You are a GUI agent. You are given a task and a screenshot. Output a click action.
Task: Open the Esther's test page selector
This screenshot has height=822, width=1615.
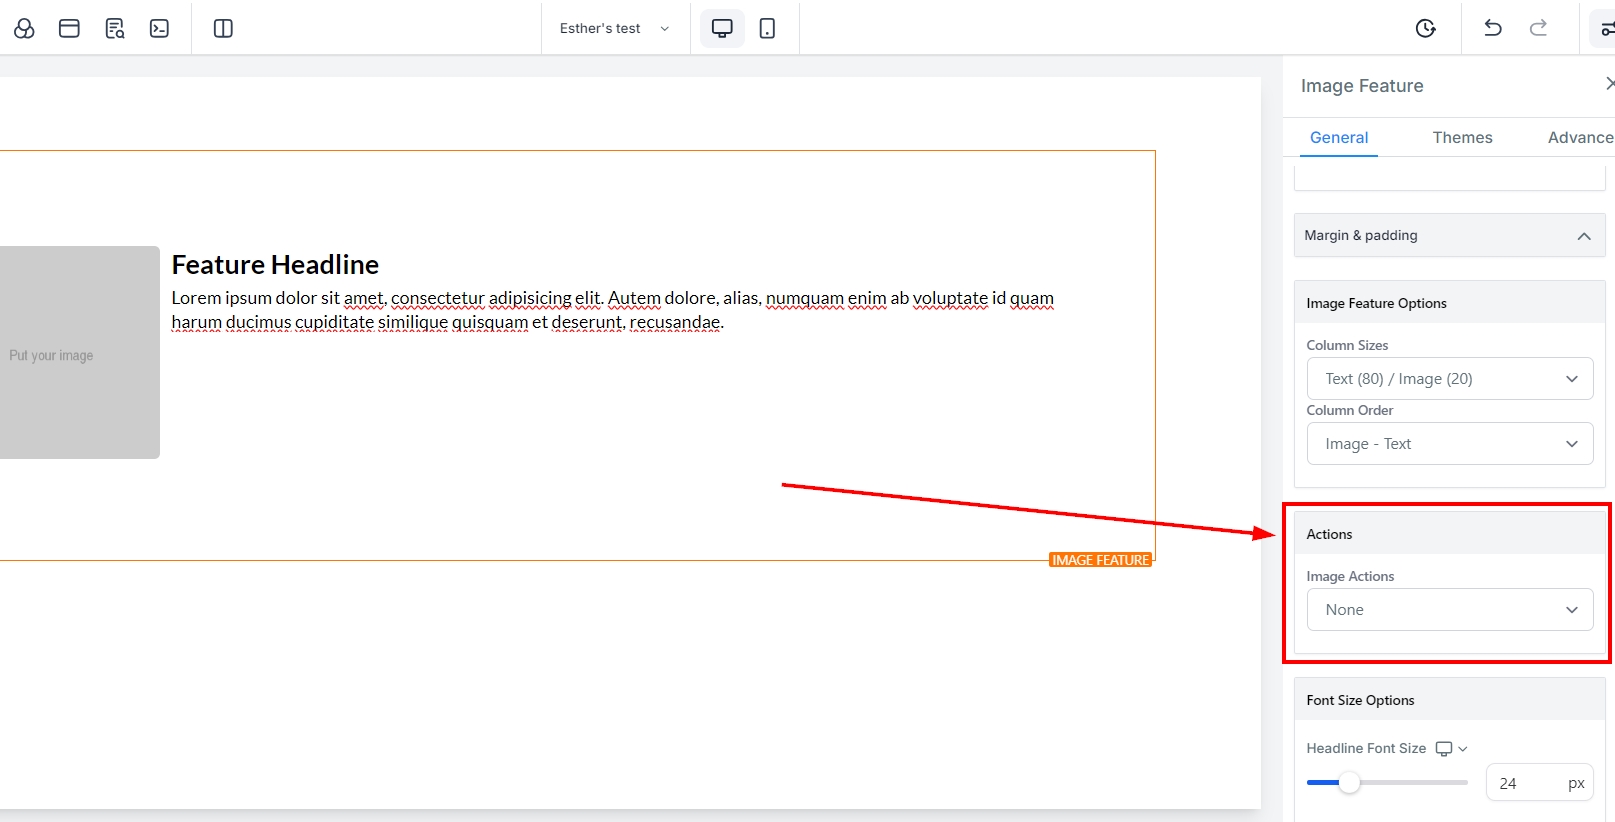[x=614, y=28]
